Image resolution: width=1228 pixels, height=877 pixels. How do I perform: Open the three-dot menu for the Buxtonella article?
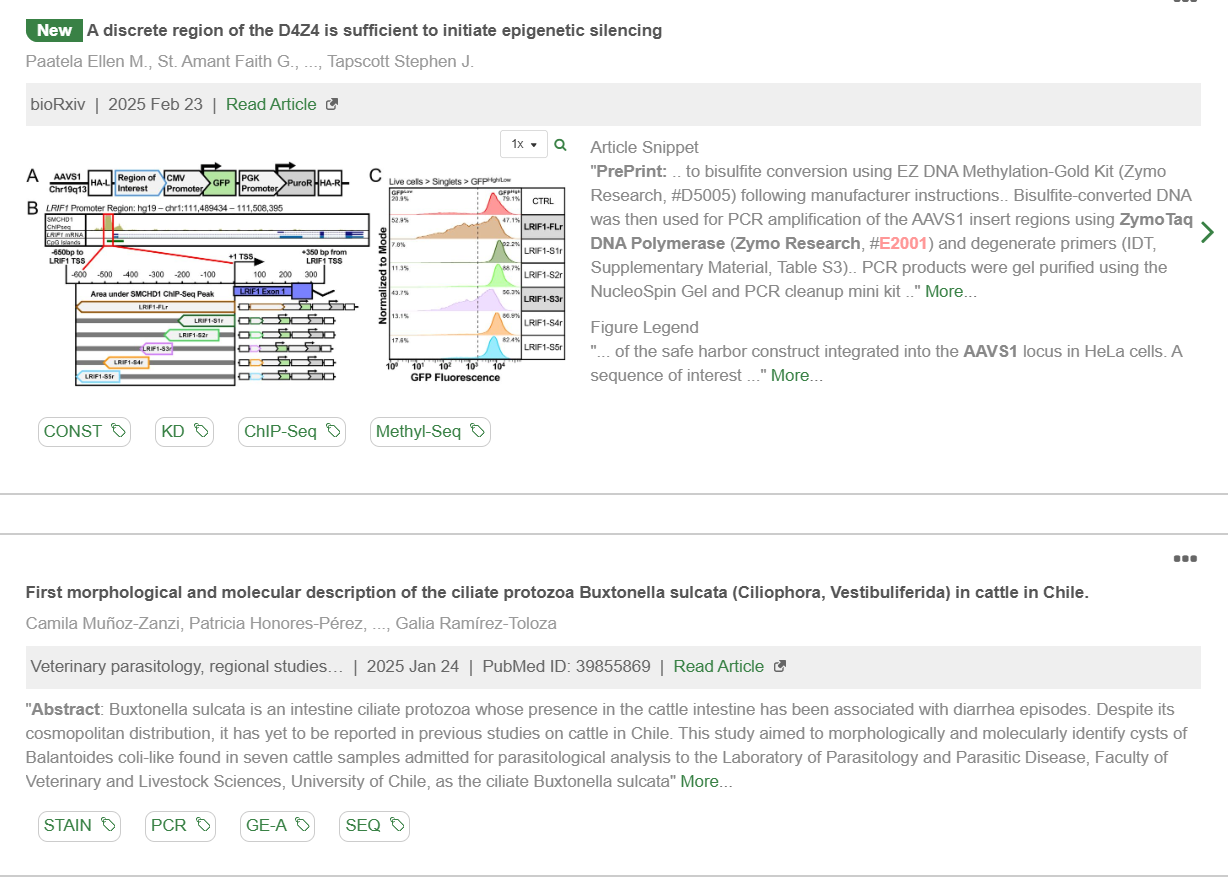(x=1185, y=559)
